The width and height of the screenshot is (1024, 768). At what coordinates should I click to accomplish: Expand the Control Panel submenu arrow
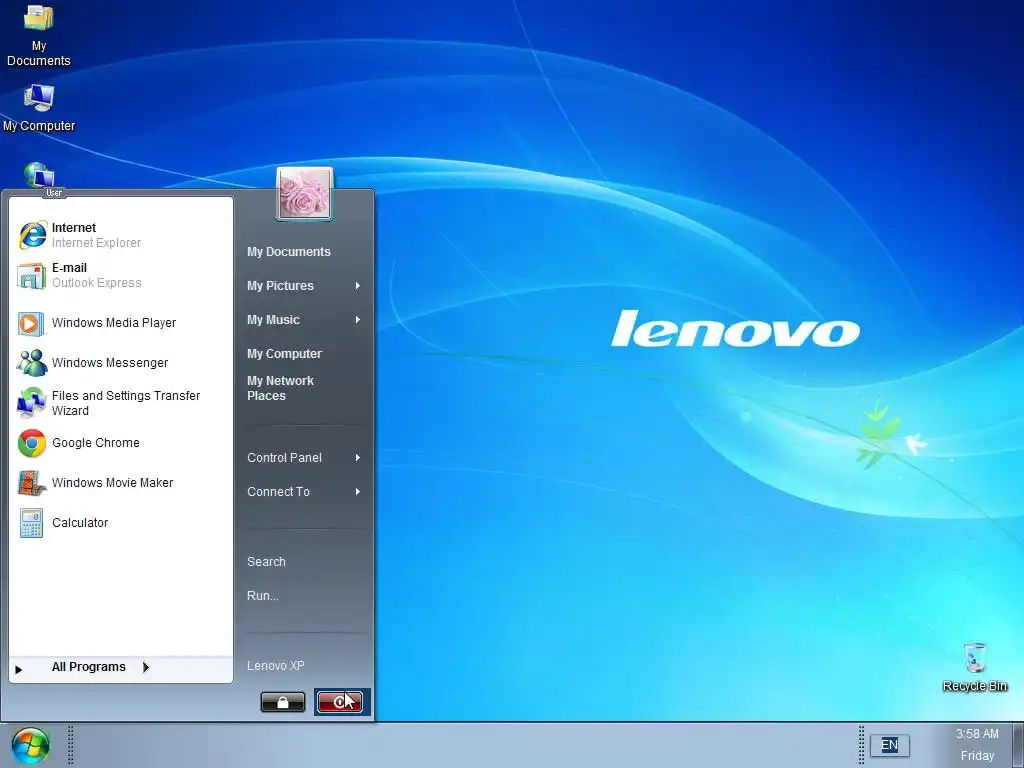click(358, 458)
